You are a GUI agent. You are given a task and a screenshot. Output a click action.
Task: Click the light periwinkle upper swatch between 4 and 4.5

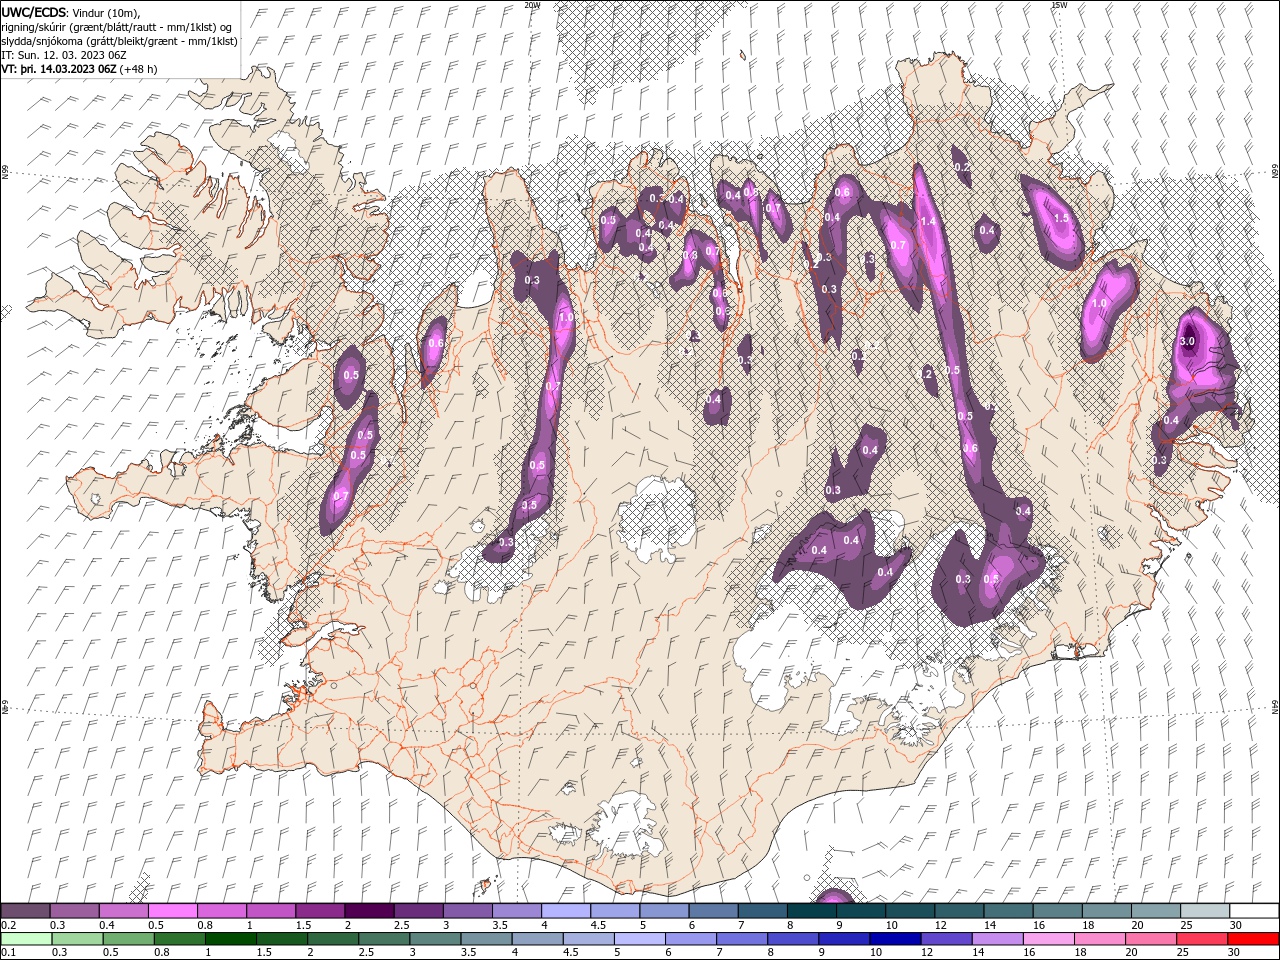[x=565, y=911]
